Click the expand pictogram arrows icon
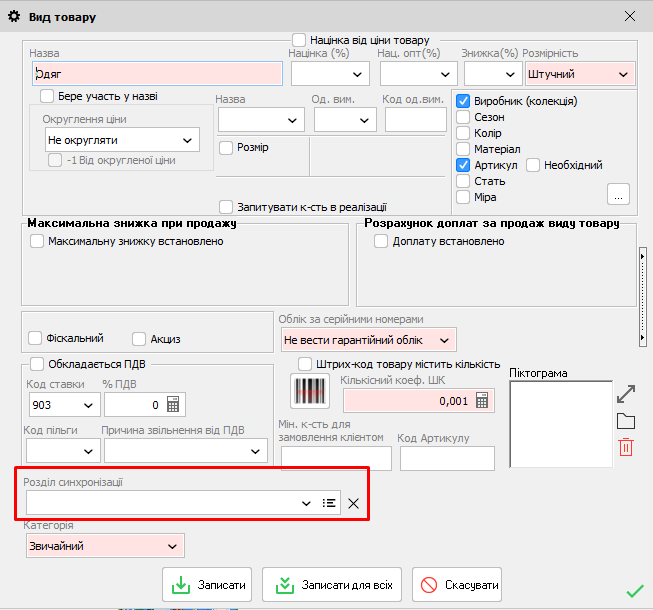 (626, 394)
